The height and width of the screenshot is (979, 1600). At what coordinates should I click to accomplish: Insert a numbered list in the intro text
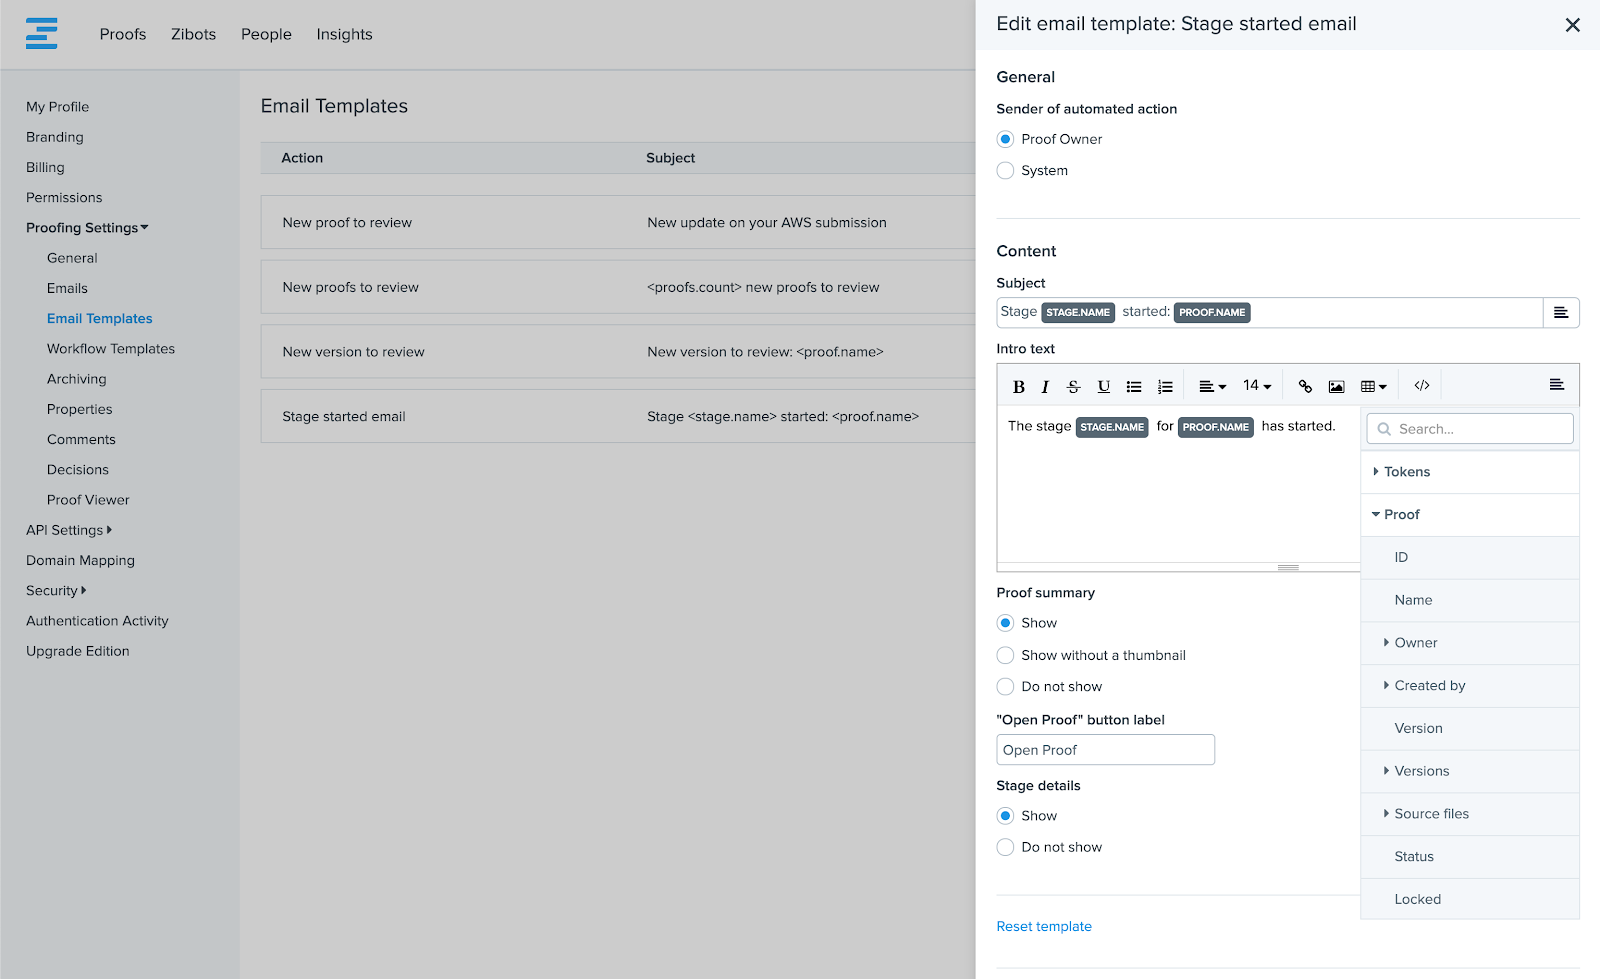(x=1165, y=387)
